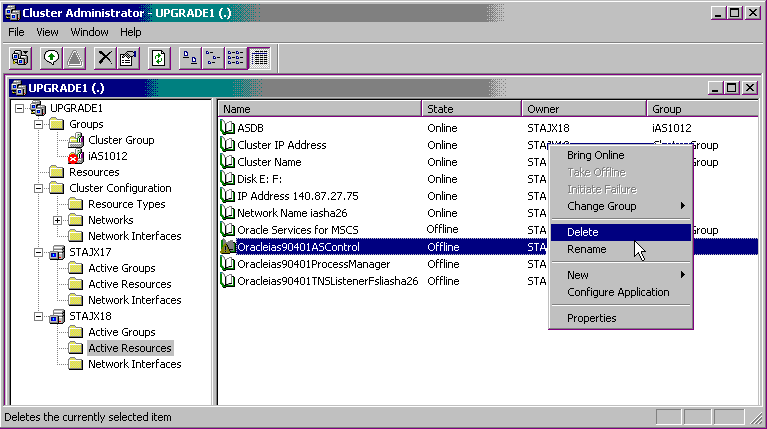The width and height of the screenshot is (767, 429).
Task: Switch to Details view
Action: click(259, 58)
